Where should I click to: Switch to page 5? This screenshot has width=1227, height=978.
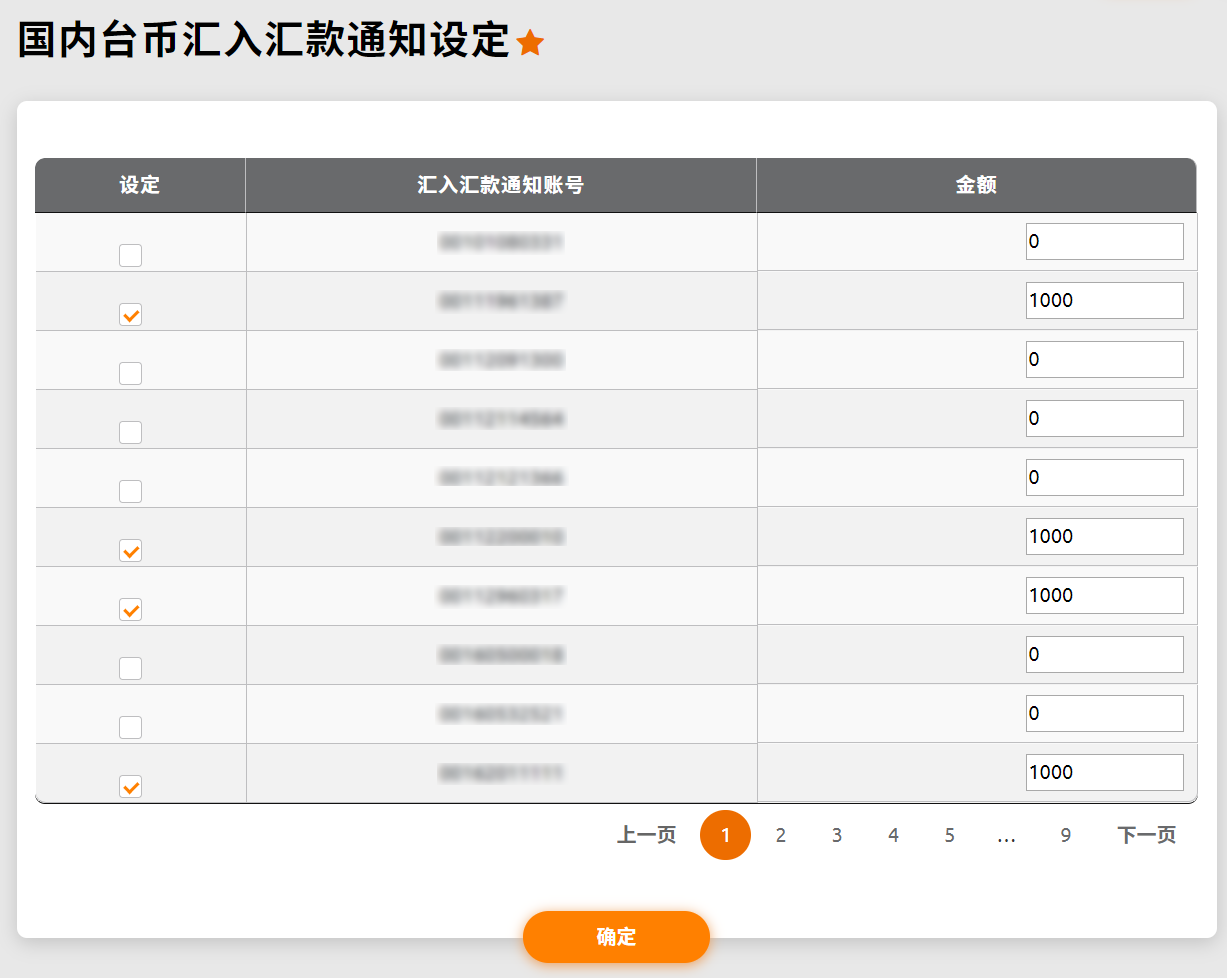point(949,835)
